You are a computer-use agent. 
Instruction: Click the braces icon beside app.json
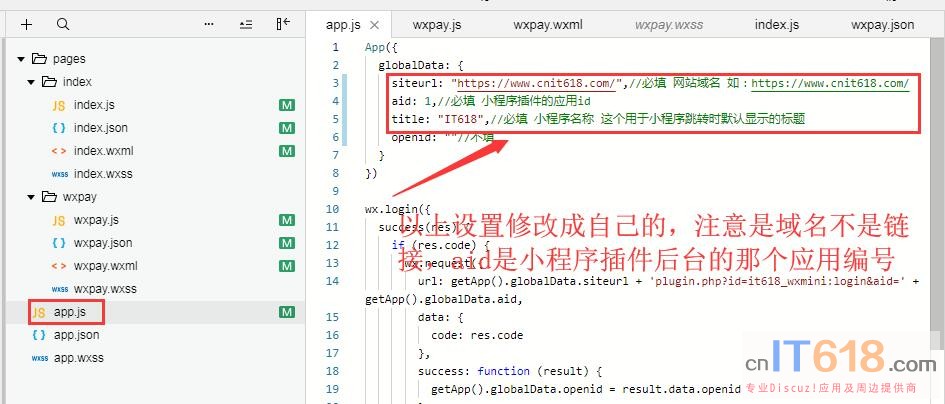click(39, 335)
